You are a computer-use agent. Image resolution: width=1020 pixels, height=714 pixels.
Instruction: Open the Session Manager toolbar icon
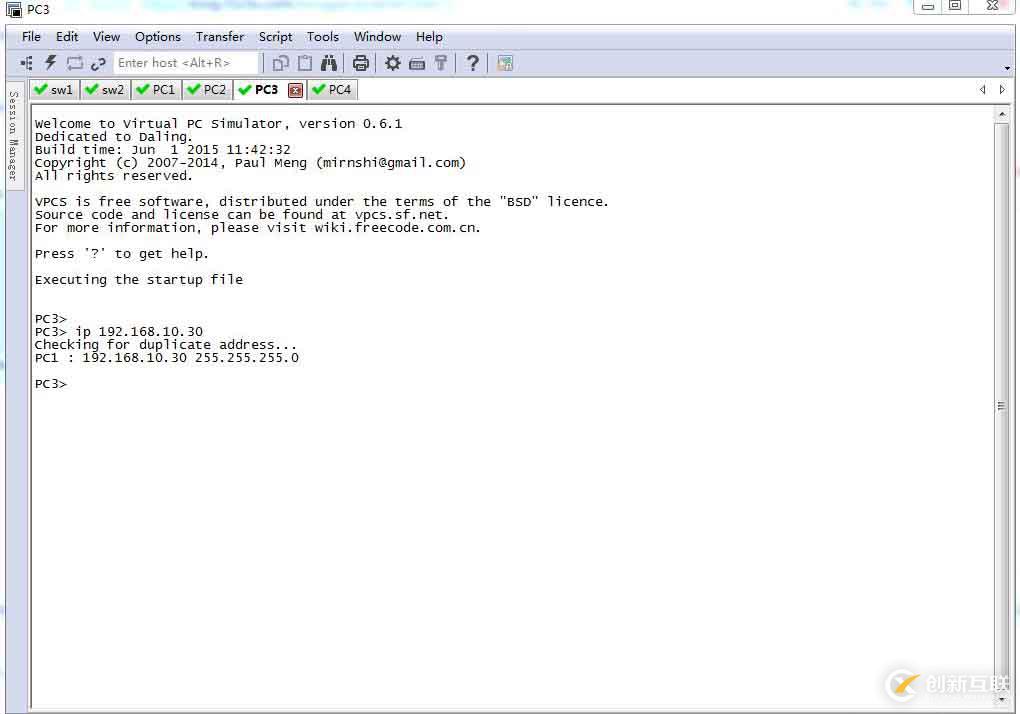coord(27,63)
